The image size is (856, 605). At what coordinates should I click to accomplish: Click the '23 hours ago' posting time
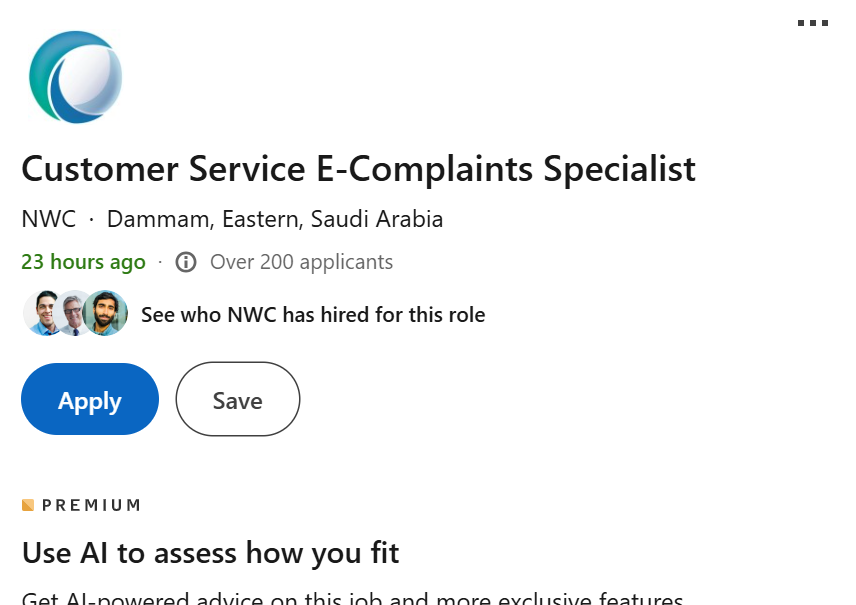tap(84, 263)
